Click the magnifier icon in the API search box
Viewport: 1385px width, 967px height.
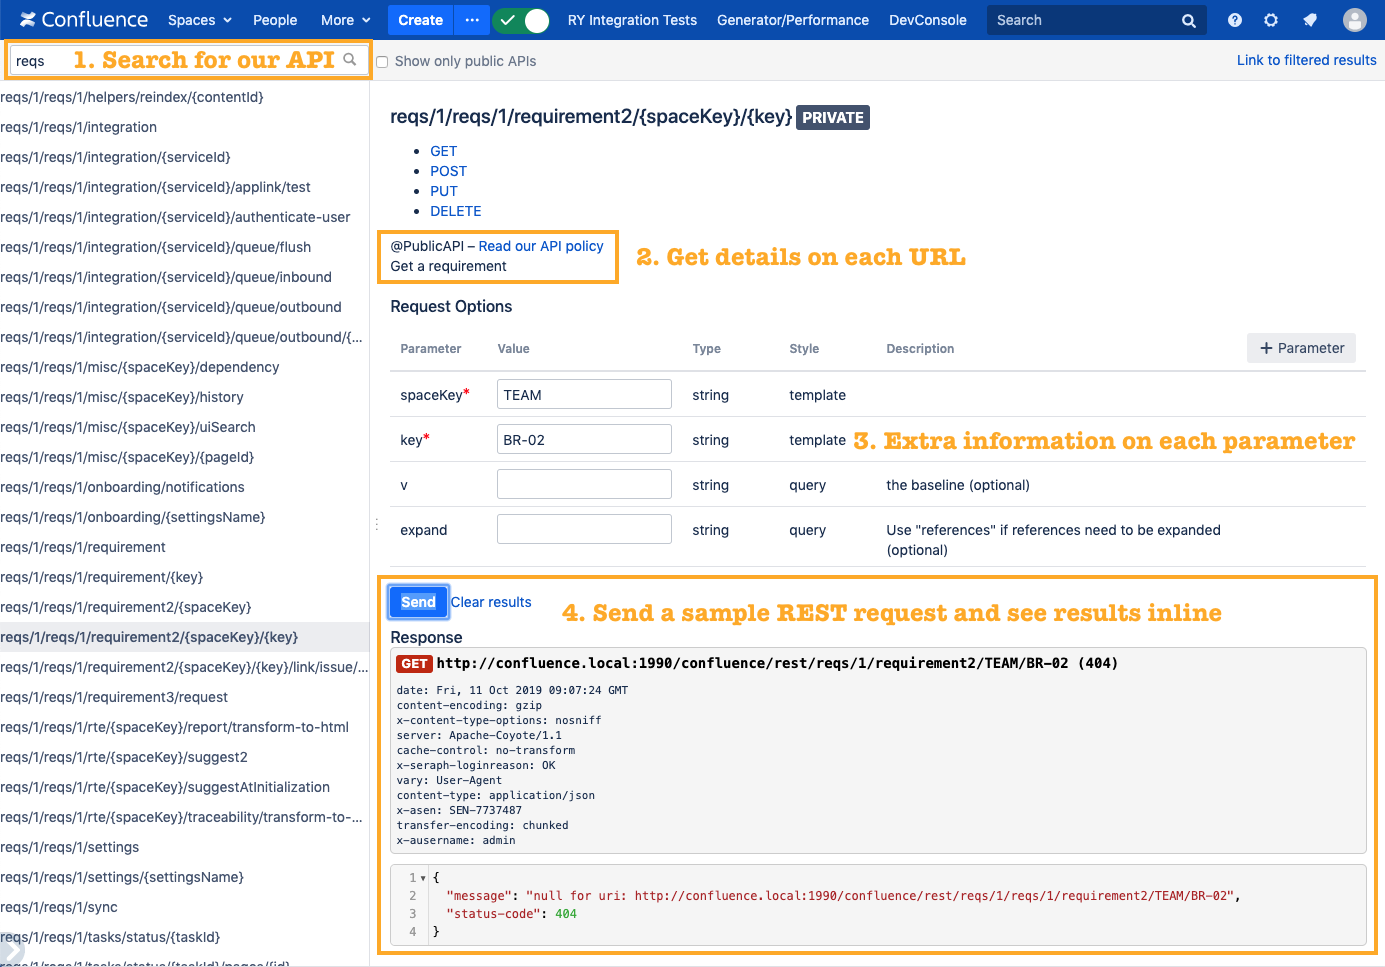(x=350, y=60)
